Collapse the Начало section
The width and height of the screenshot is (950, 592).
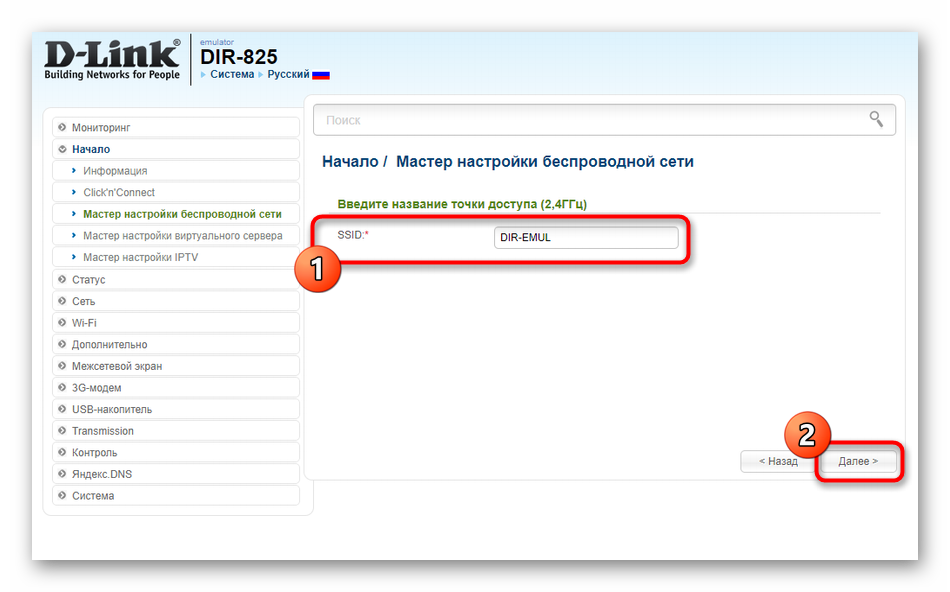coord(91,149)
